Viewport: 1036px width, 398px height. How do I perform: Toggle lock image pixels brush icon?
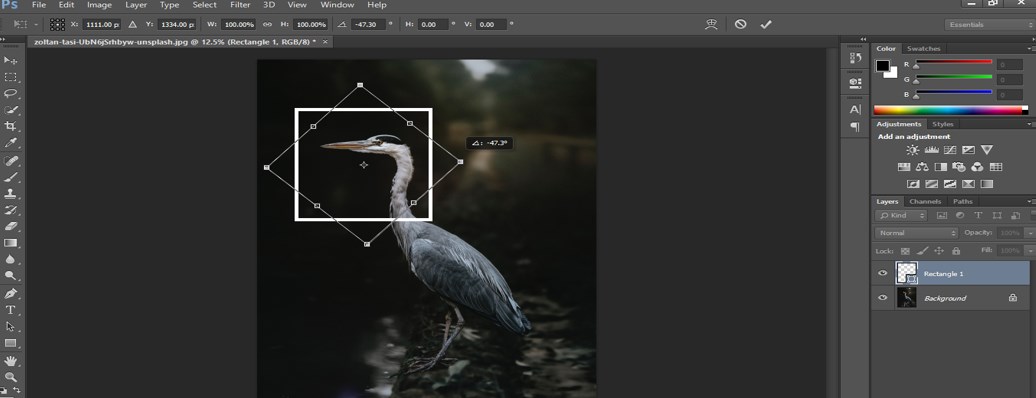click(x=922, y=251)
